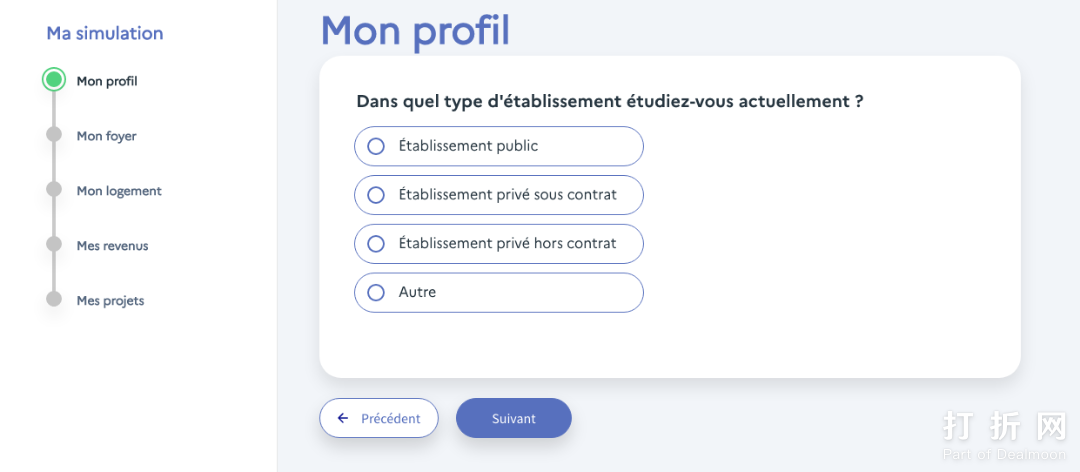
Task: Click the green Mon profil step indicator
Action: coord(54,81)
